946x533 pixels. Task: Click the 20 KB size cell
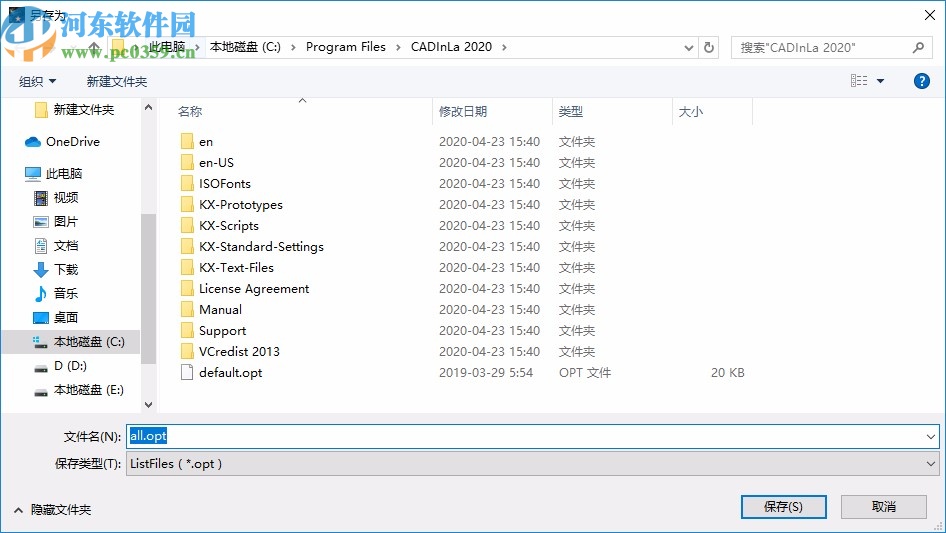727,372
